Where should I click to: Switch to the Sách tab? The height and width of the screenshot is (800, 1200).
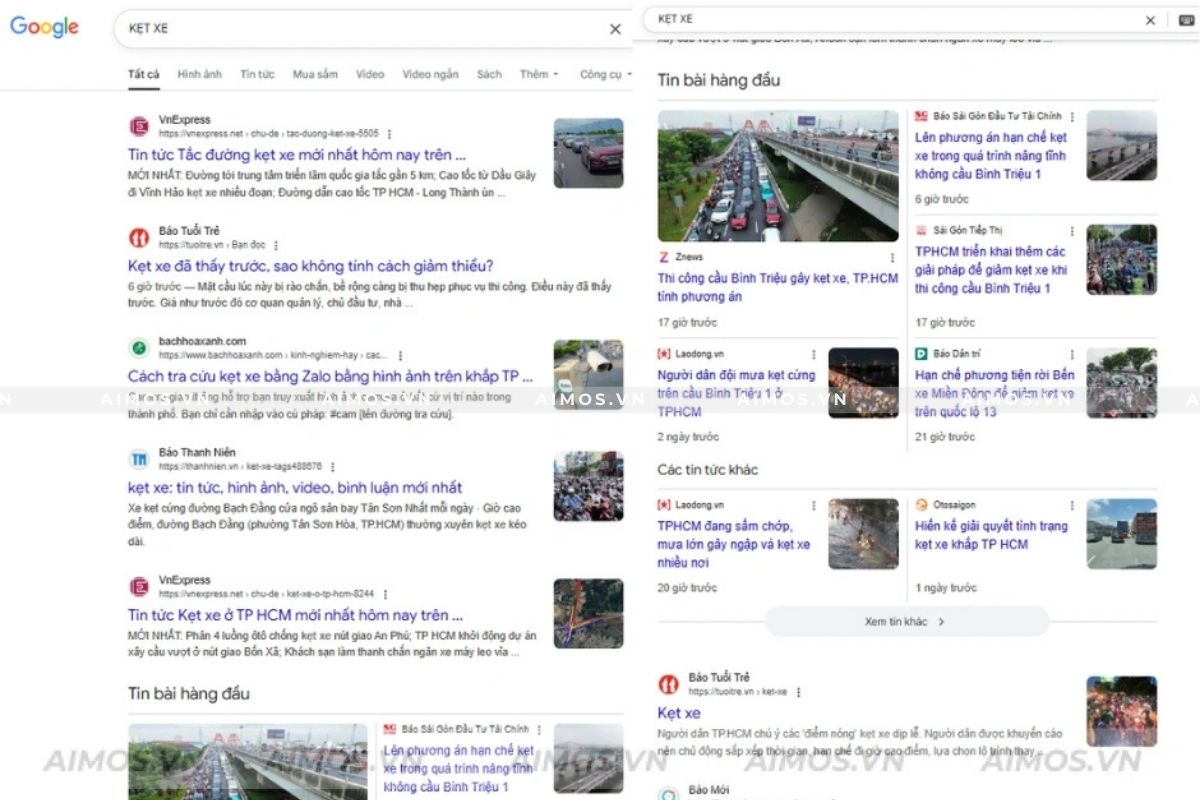(x=489, y=74)
